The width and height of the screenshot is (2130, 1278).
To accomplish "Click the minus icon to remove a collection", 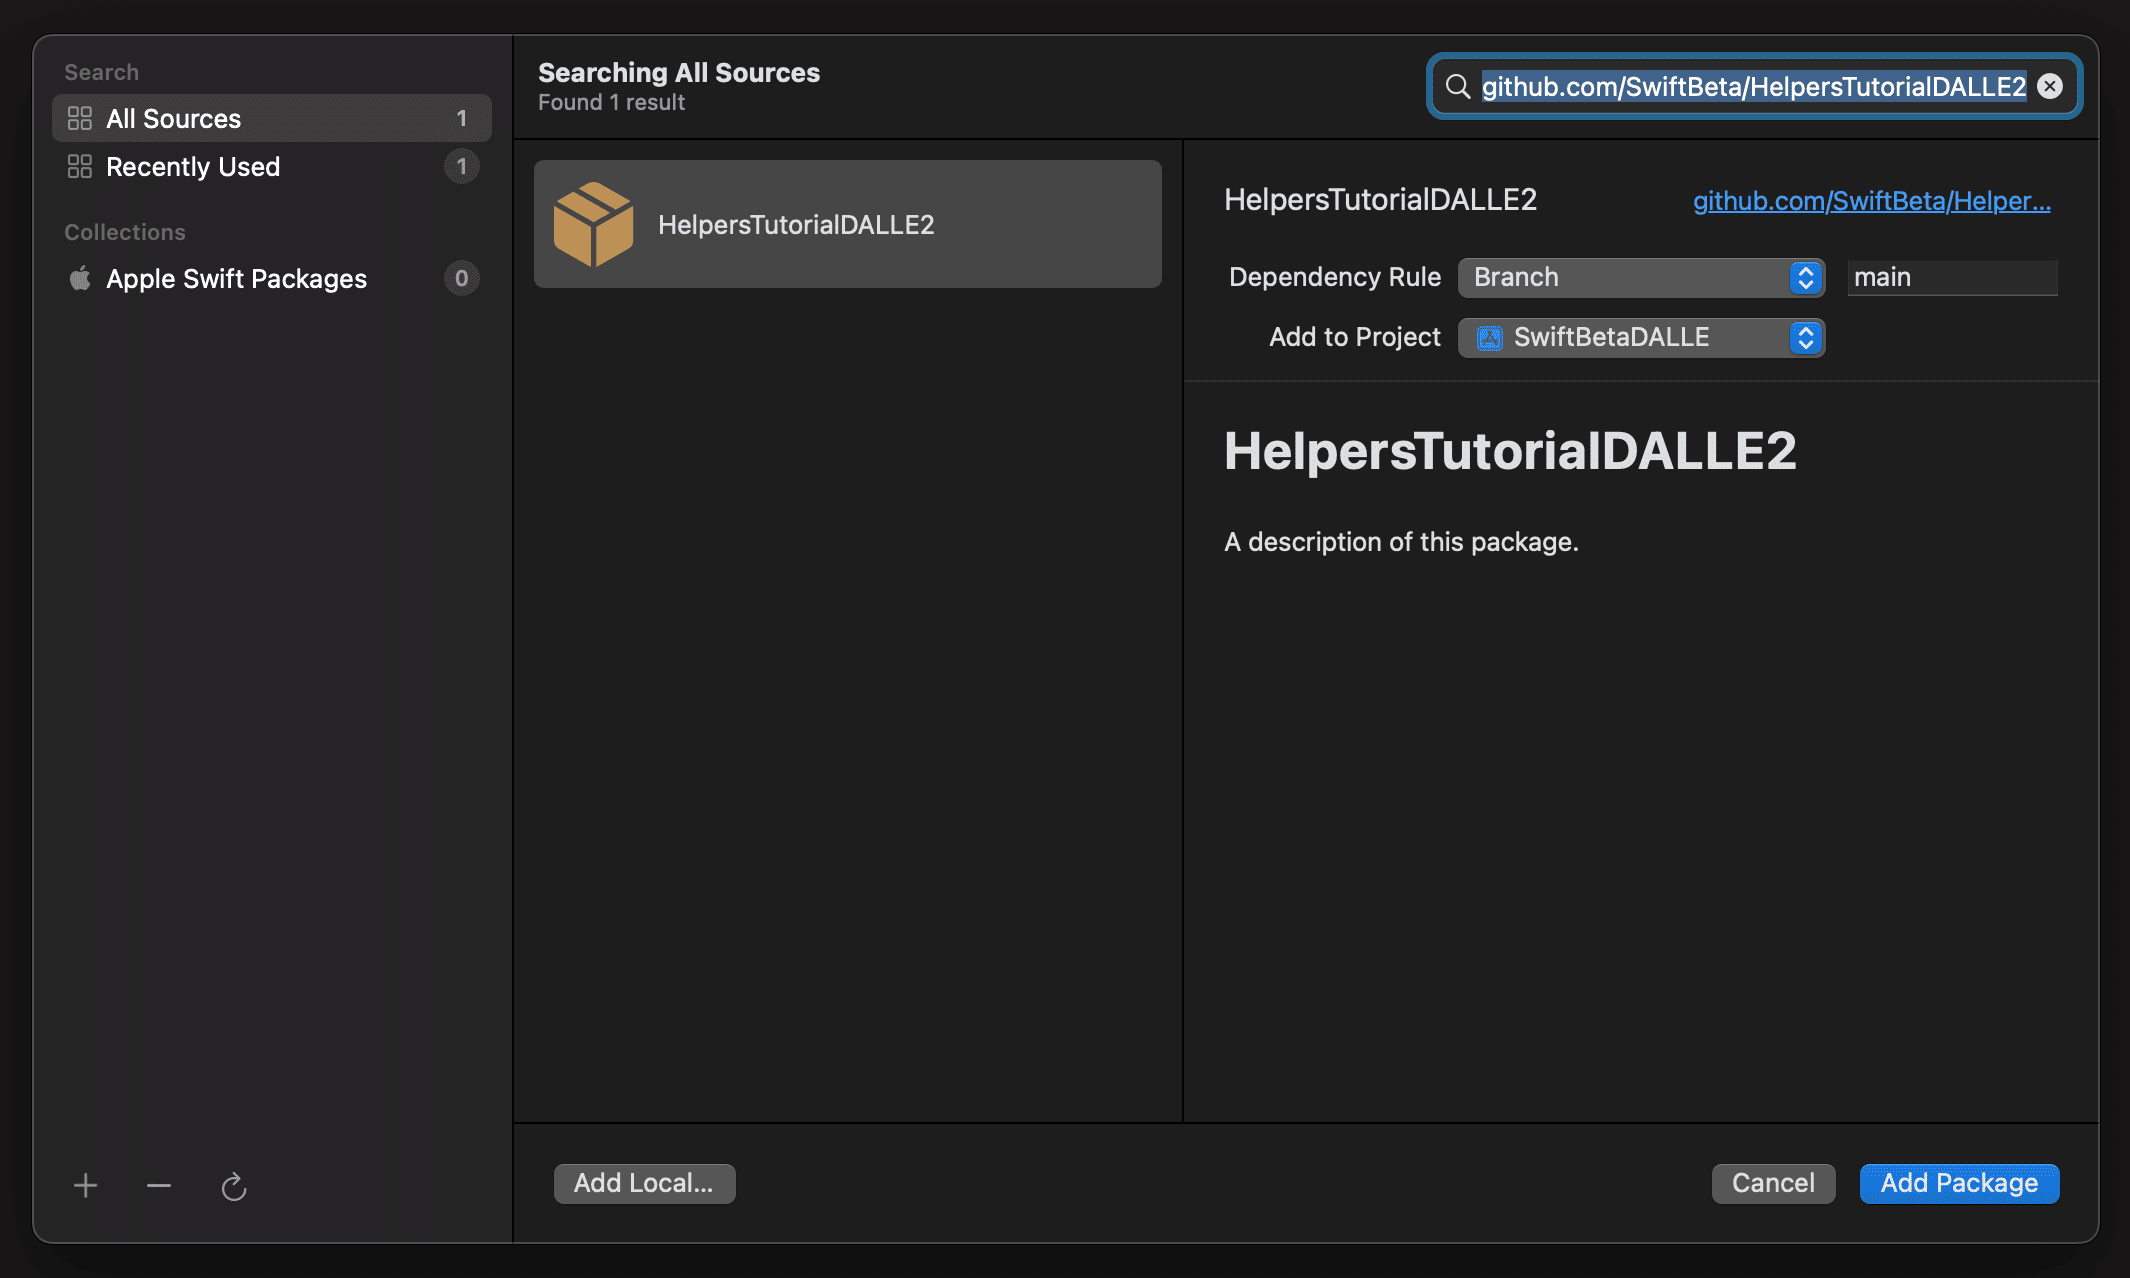I will [159, 1186].
